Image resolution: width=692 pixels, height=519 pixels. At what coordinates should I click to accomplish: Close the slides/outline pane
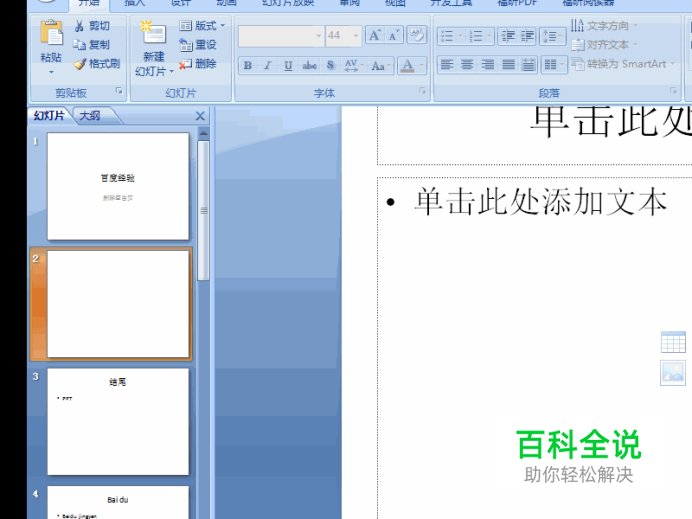[x=200, y=116]
